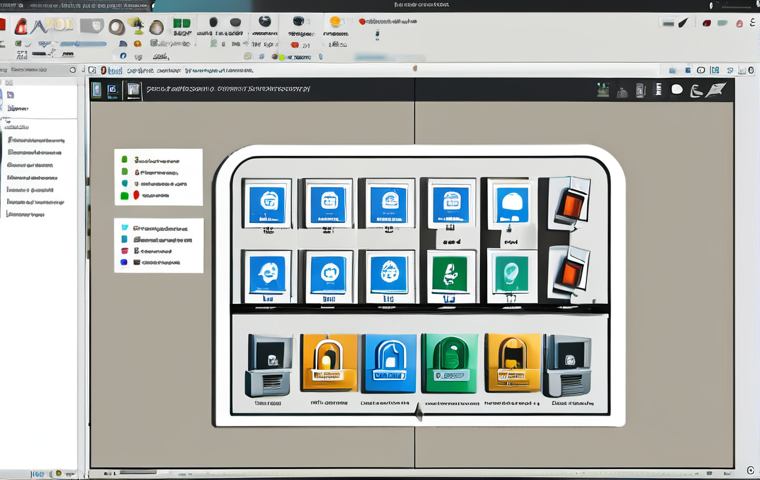The image size is (760, 480).
Task: Click the green padlock tile
Action: (x=450, y=363)
